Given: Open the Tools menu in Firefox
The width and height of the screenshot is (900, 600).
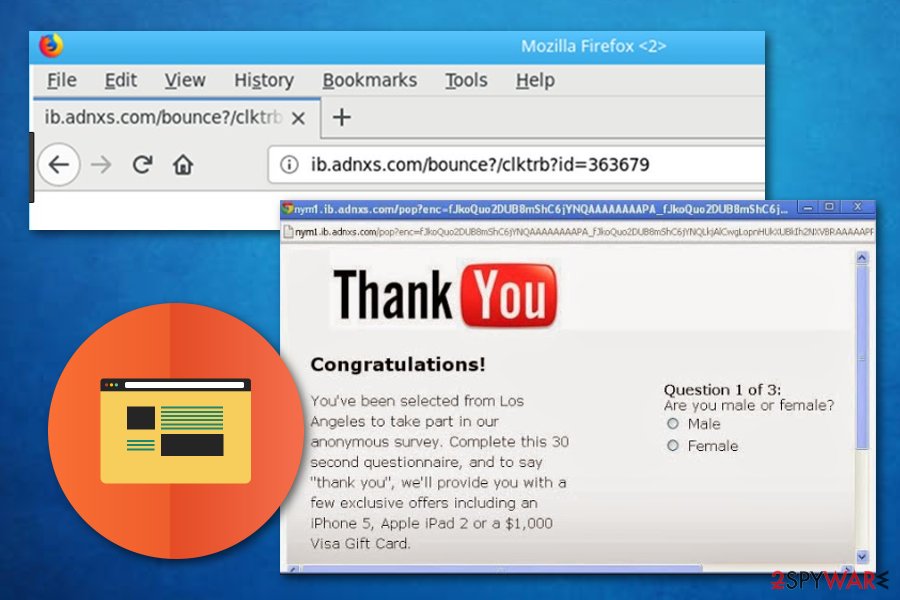Looking at the screenshot, I should point(466,80).
